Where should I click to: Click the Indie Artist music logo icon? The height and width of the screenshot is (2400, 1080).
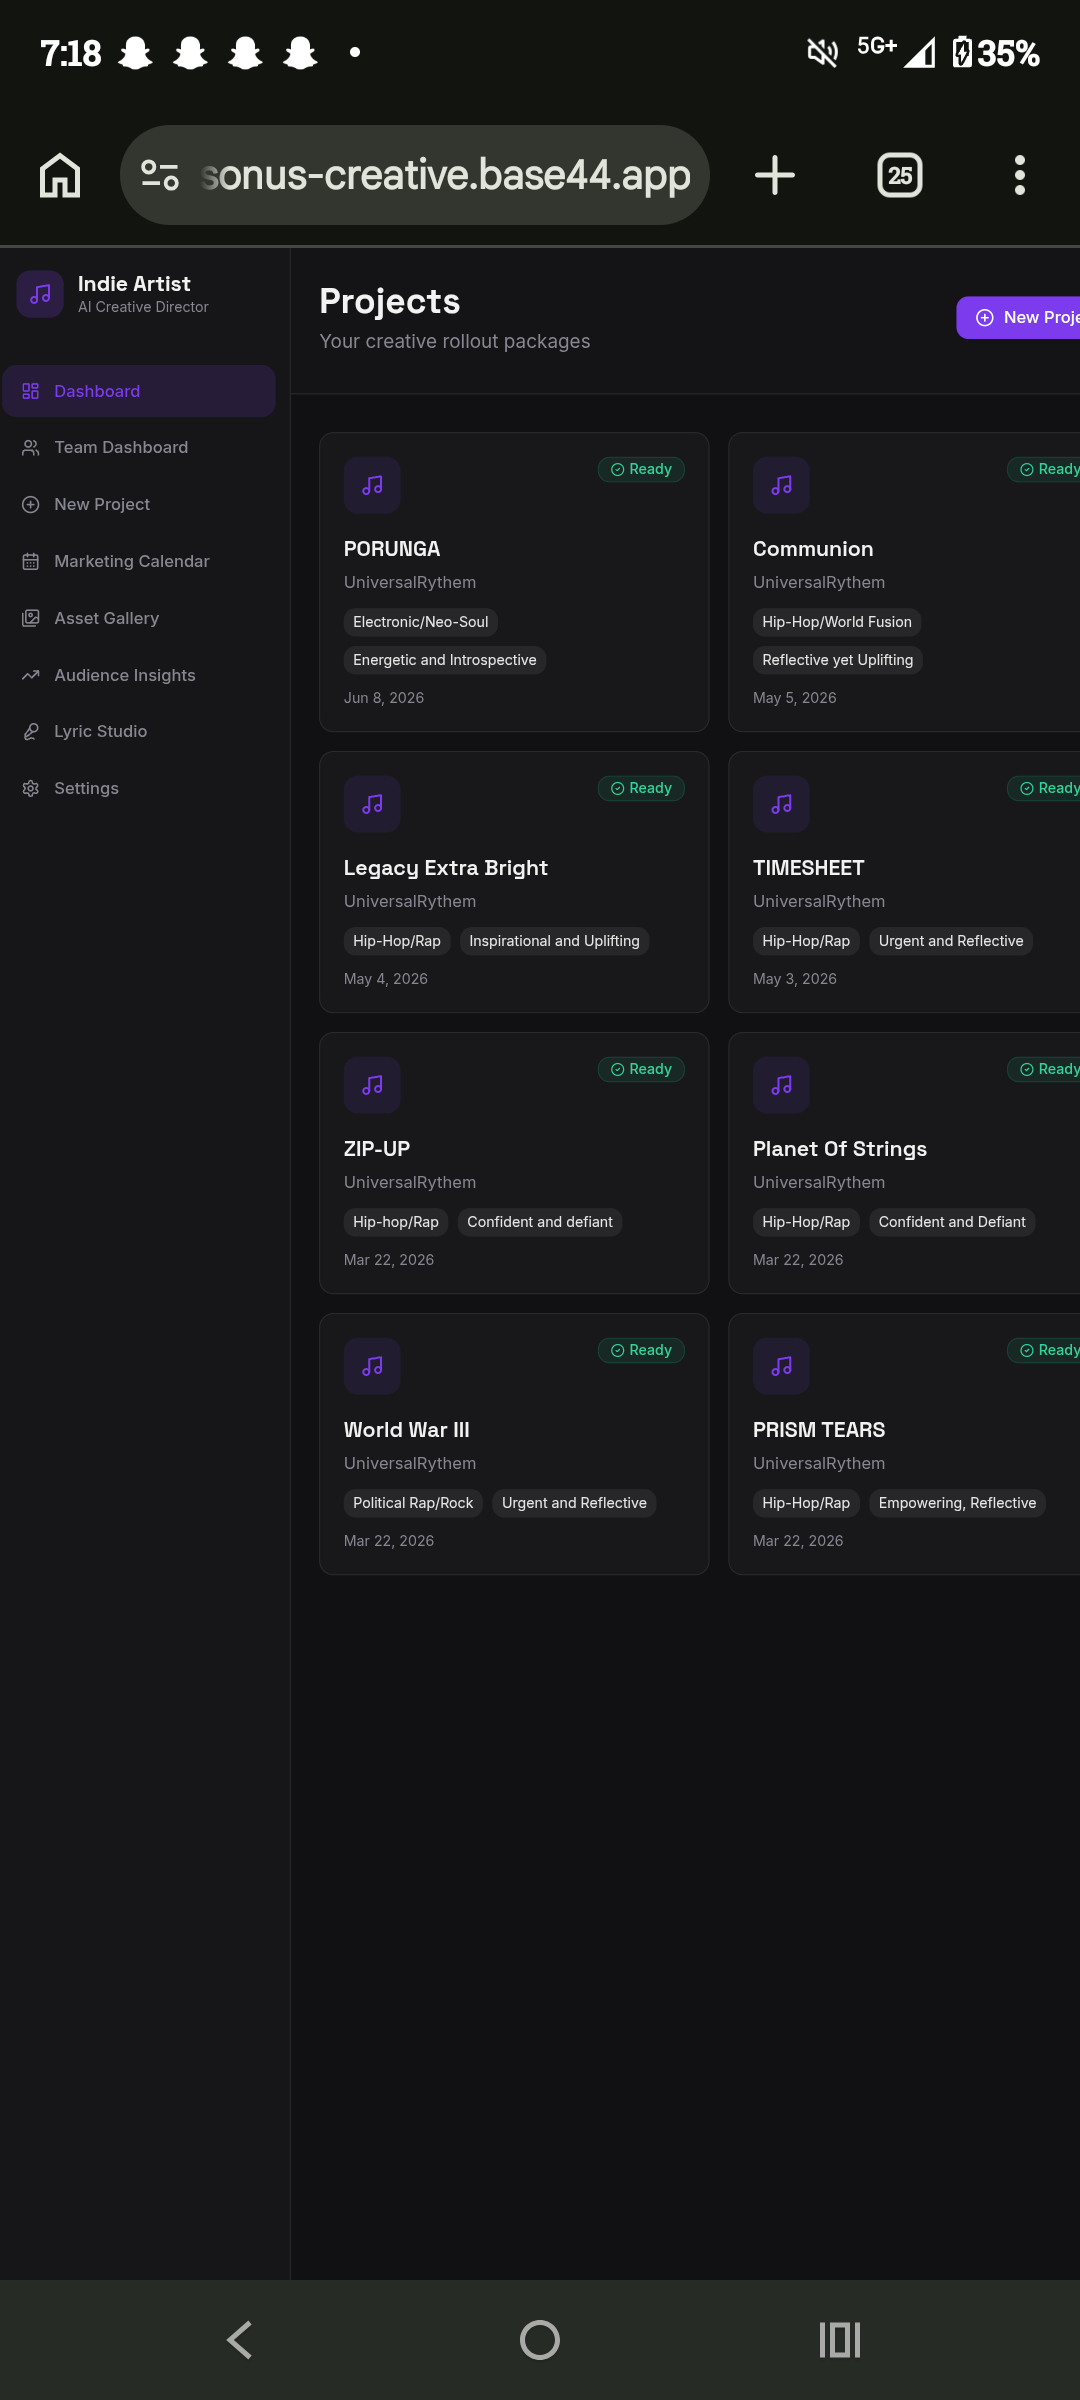[x=40, y=294]
